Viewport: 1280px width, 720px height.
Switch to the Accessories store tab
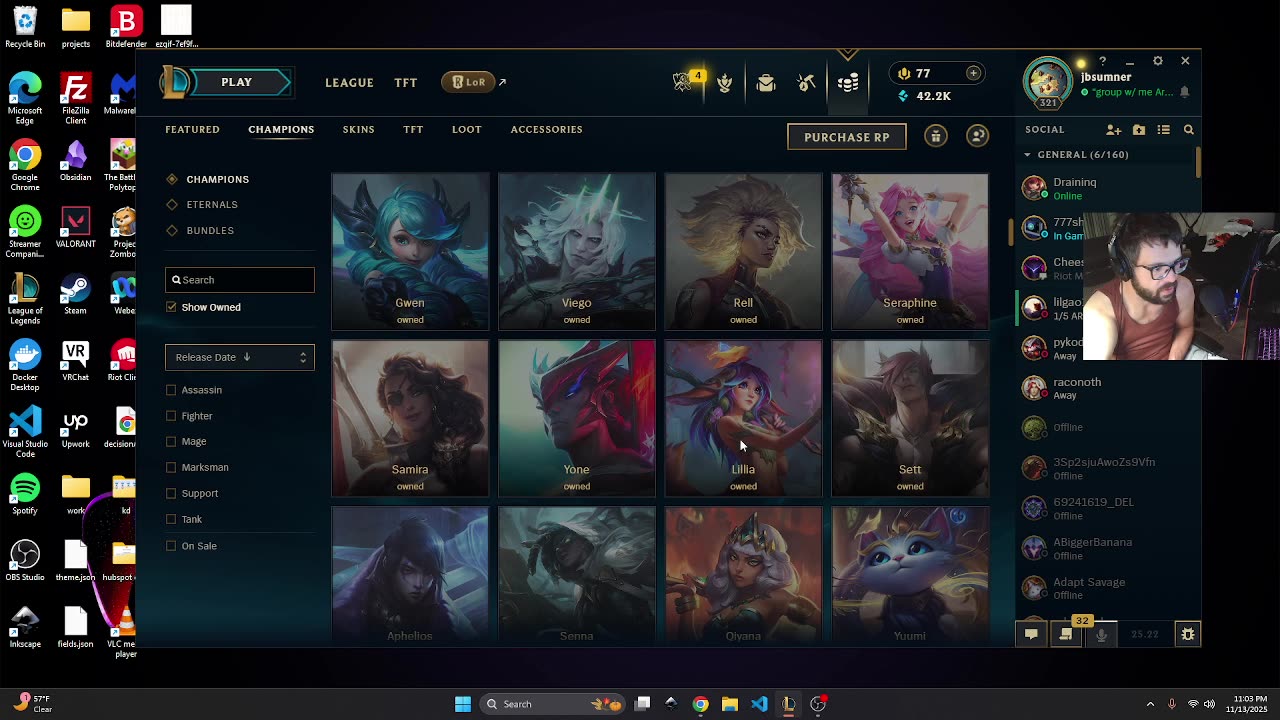point(546,129)
